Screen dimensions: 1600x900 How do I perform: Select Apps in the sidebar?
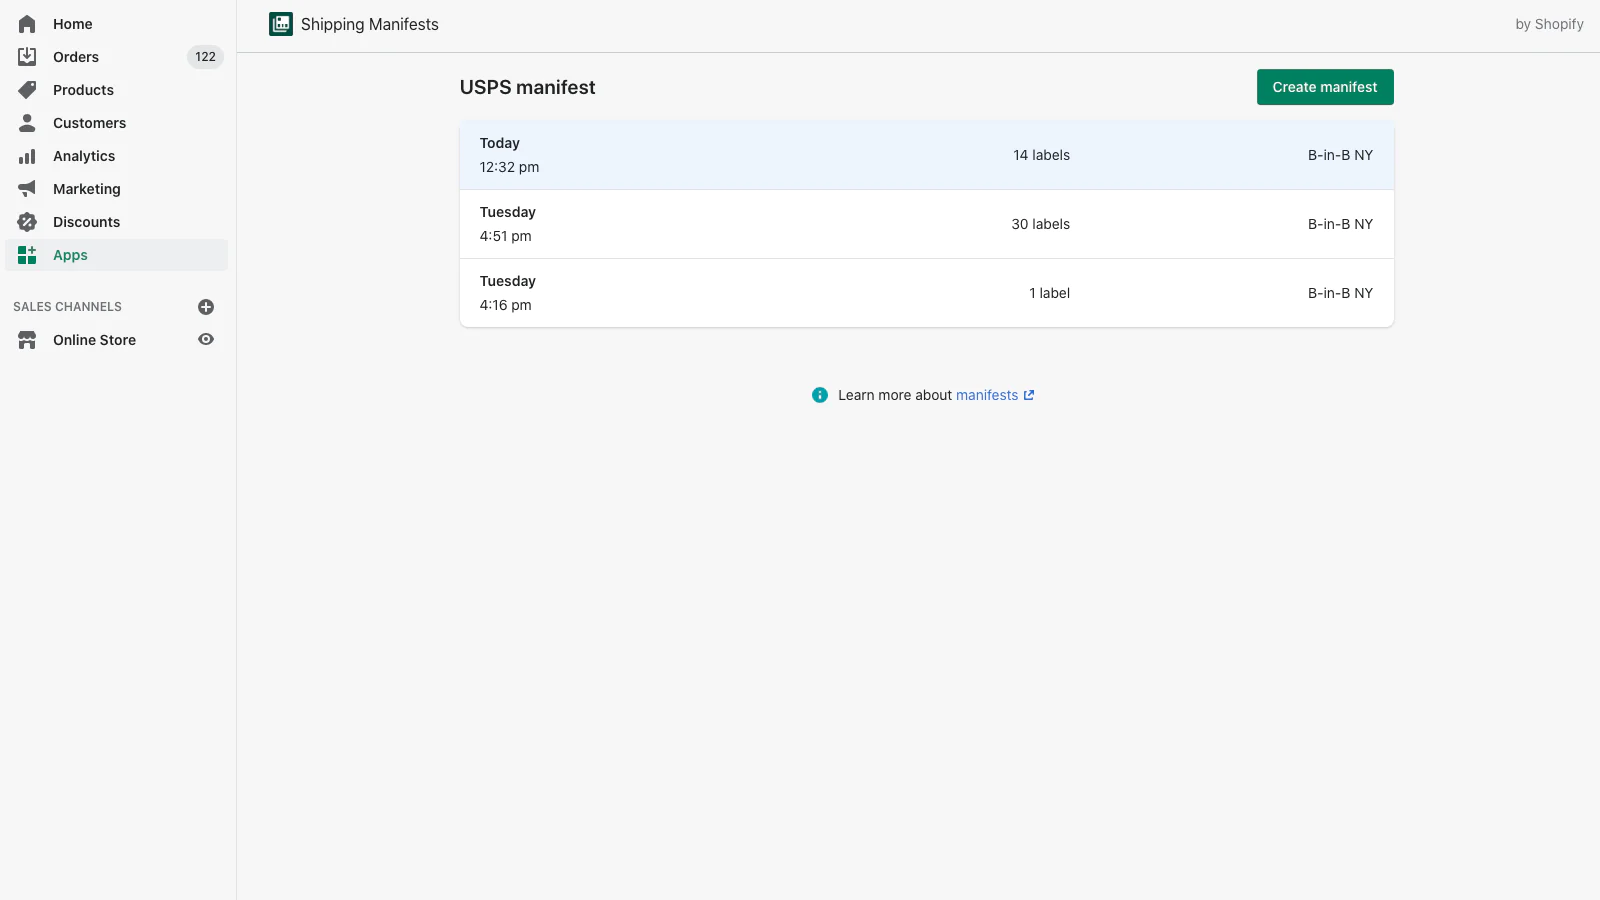click(116, 255)
